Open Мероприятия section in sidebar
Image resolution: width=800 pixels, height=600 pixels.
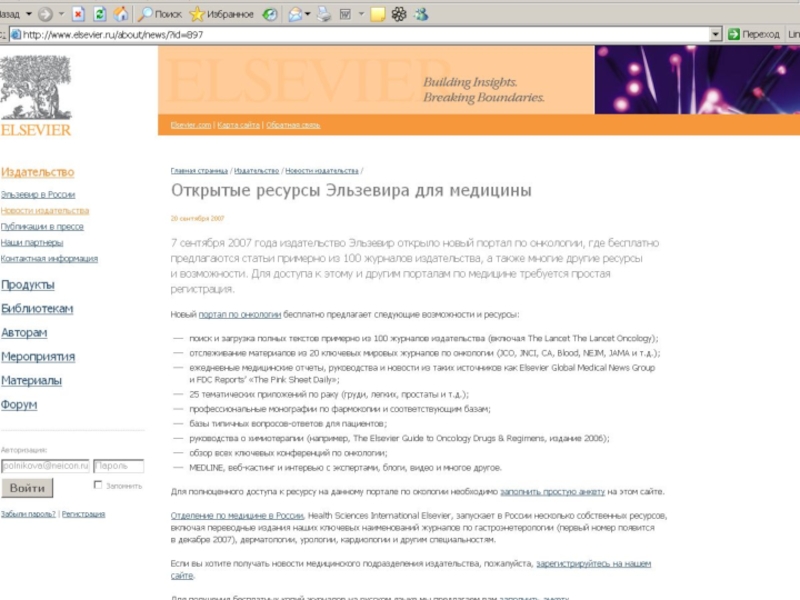38,357
